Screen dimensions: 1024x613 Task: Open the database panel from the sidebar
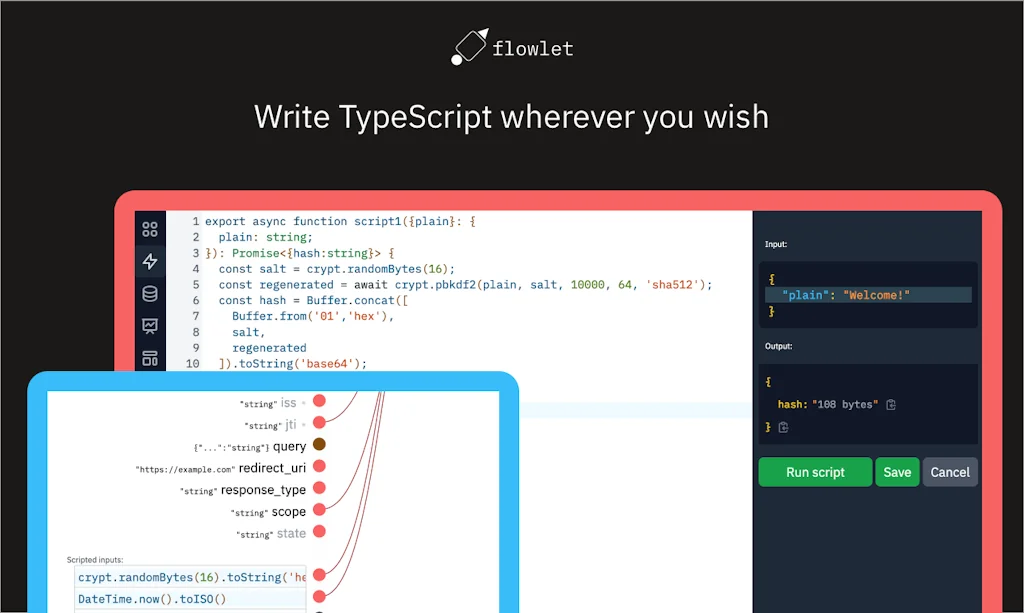(x=150, y=293)
